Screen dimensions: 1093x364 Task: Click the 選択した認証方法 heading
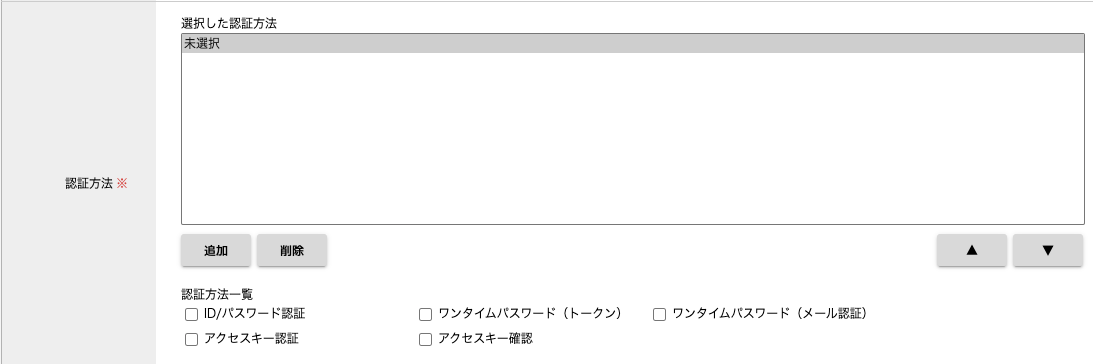pos(229,23)
